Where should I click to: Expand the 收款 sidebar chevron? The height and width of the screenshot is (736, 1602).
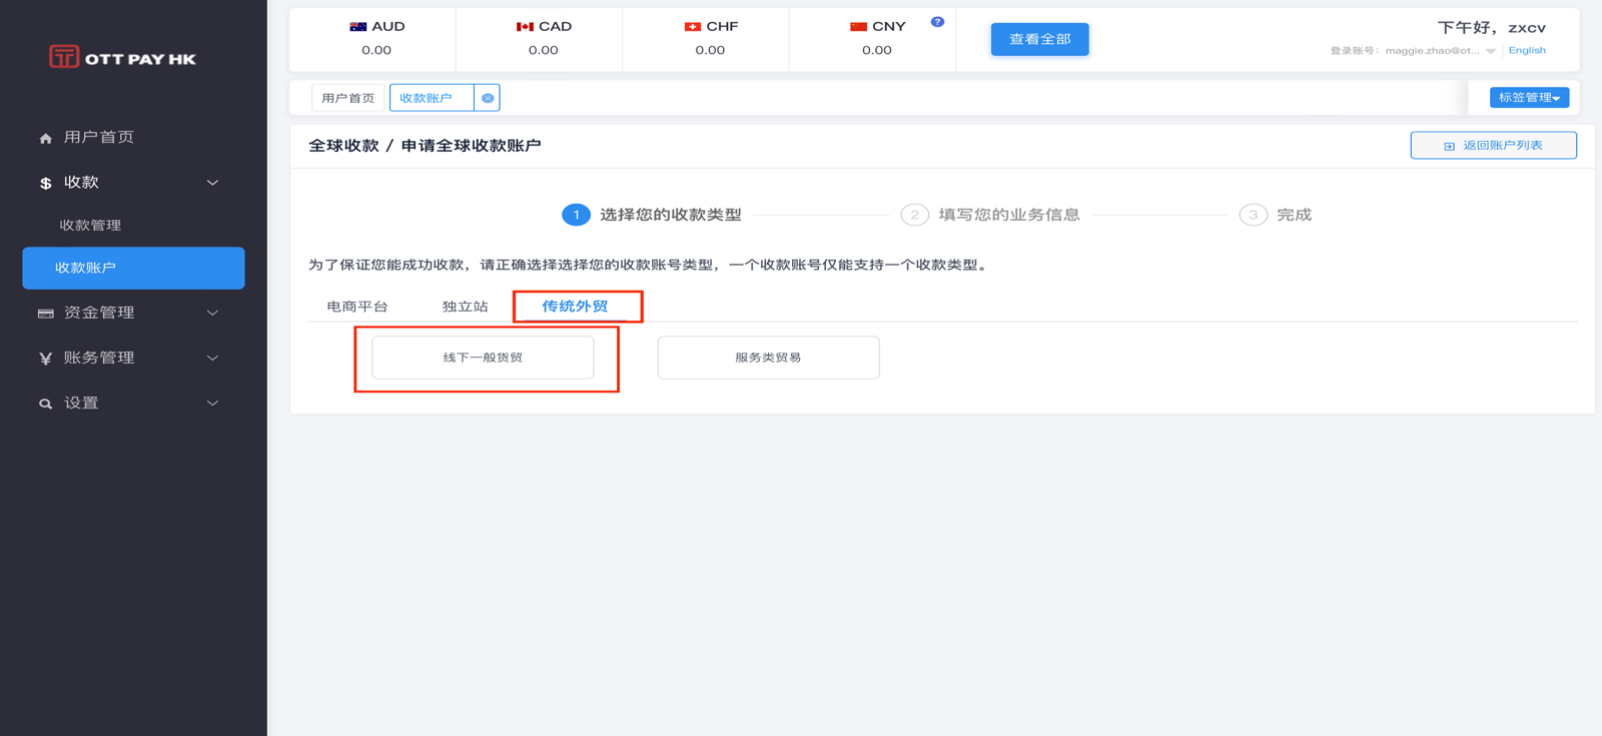coord(212,183)
